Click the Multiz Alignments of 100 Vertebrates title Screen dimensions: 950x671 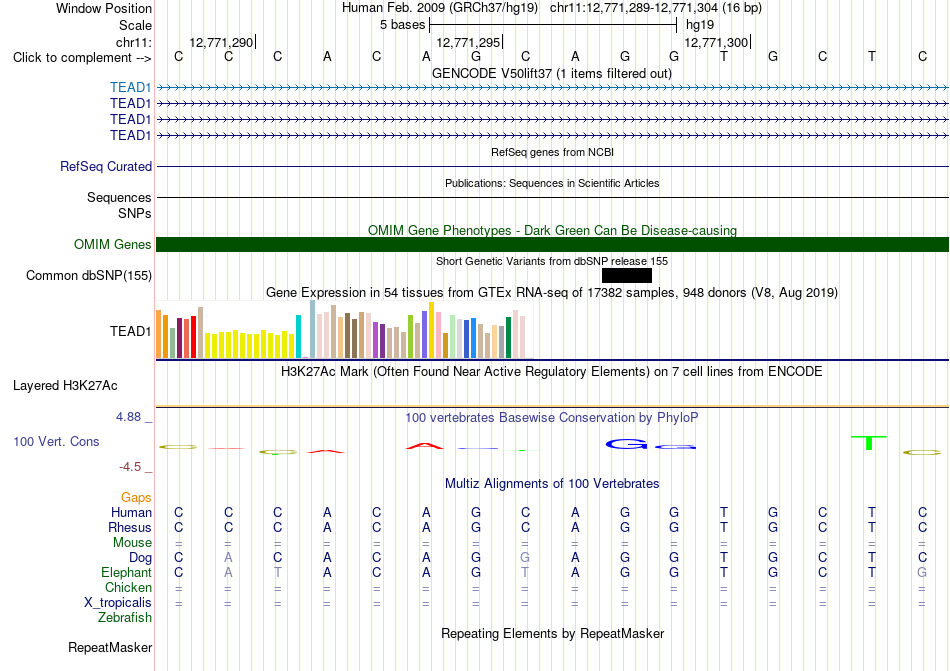pyautogui.click(x=552, y=484)
